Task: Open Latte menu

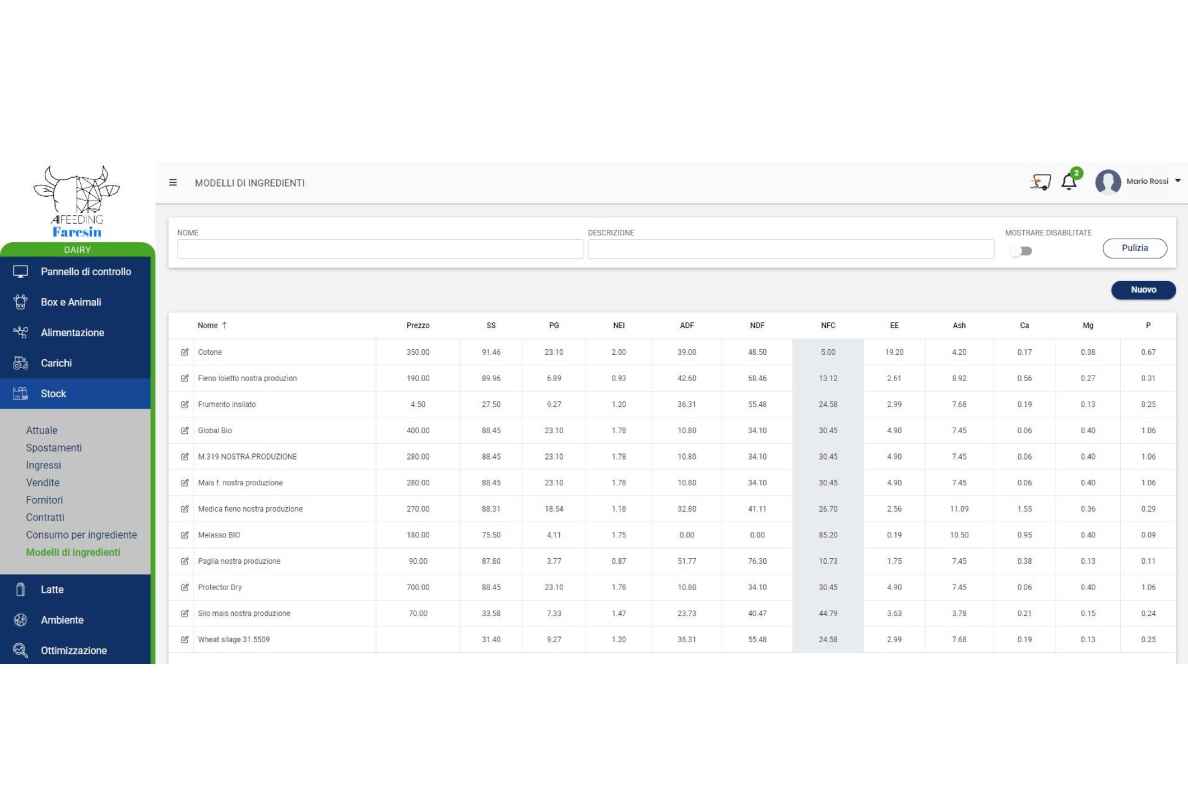Action: (x=76, y=589)
